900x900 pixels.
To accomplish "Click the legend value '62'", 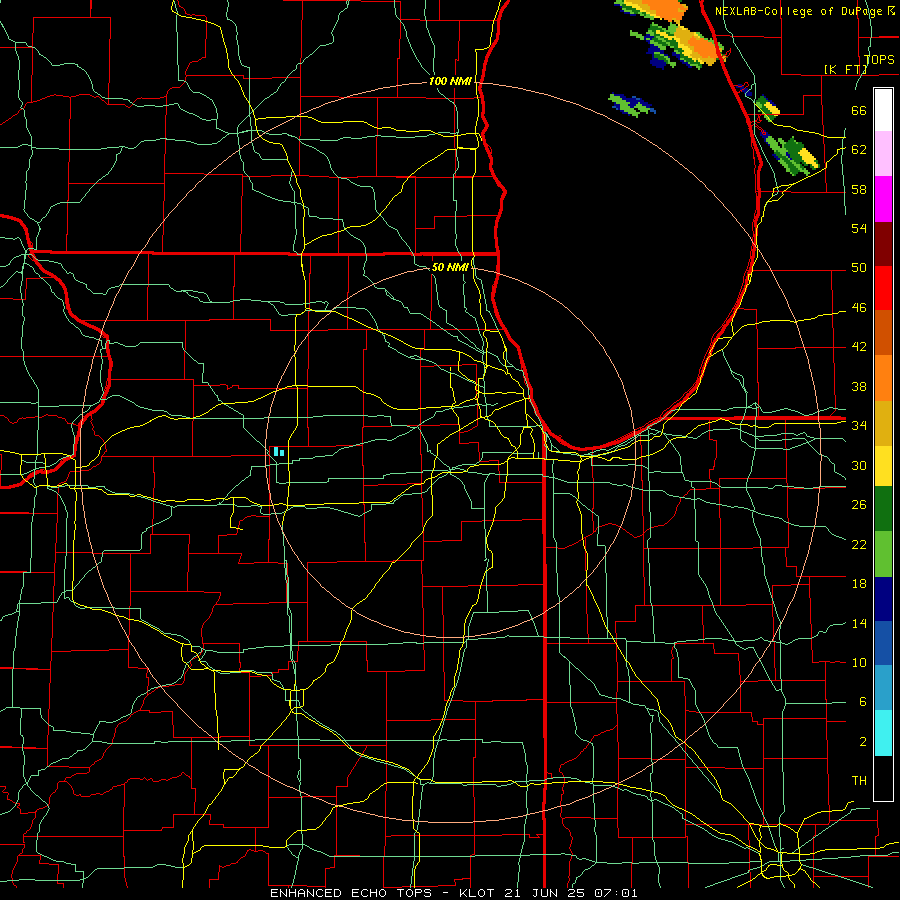I will (859, 150).
